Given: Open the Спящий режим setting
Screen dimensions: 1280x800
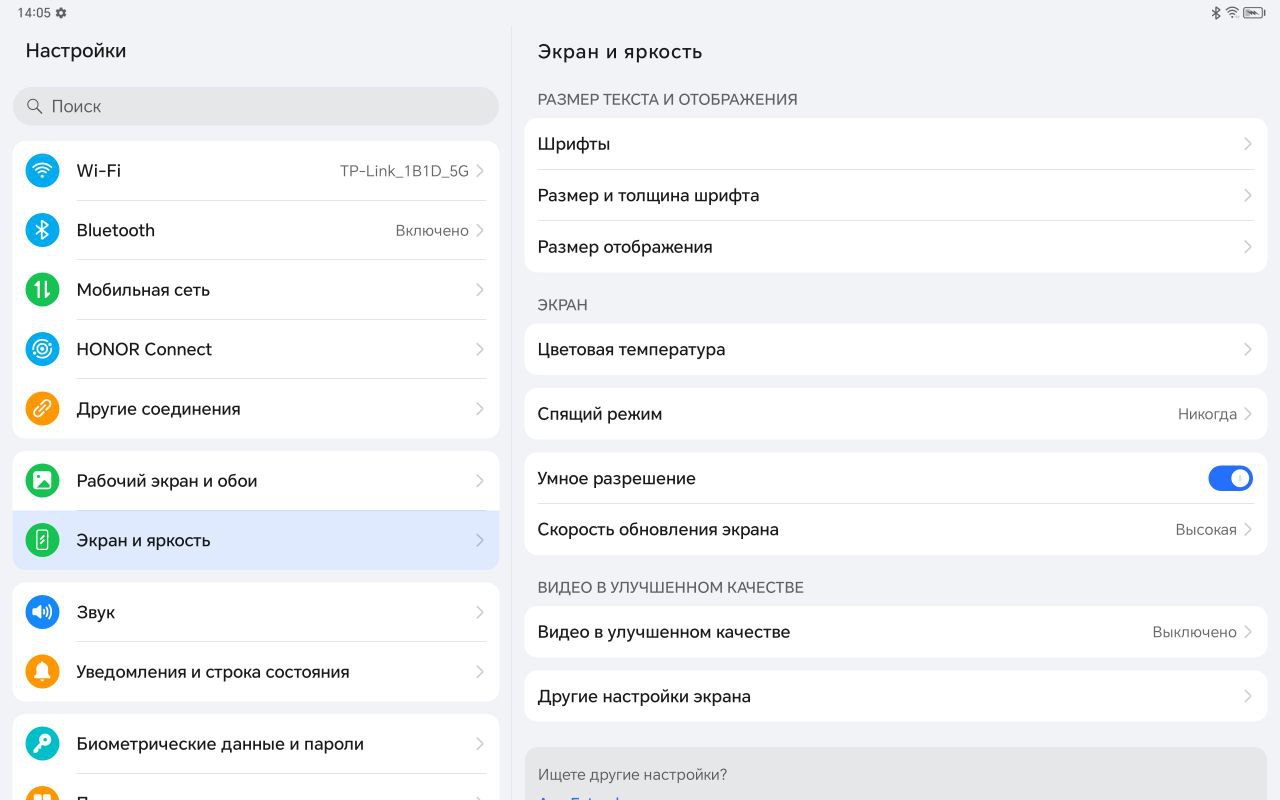Looking at the screenshot, I should point(896,414).
